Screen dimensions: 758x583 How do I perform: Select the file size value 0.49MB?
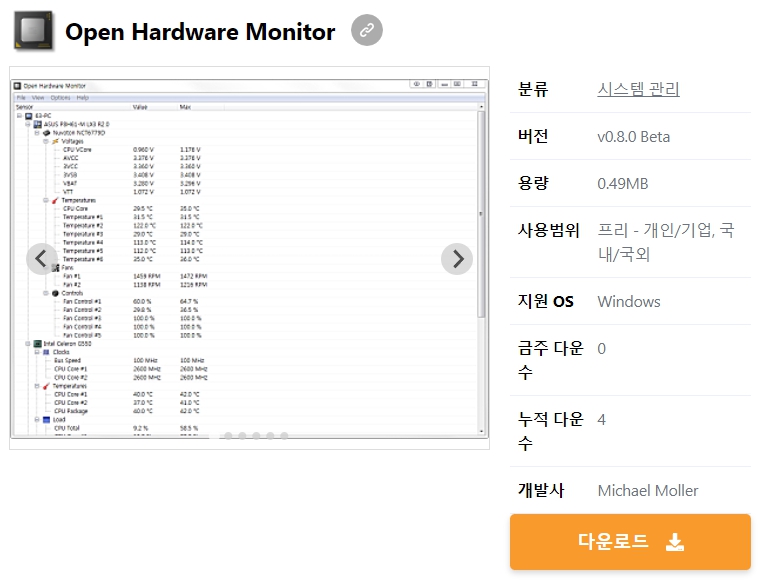623,184
